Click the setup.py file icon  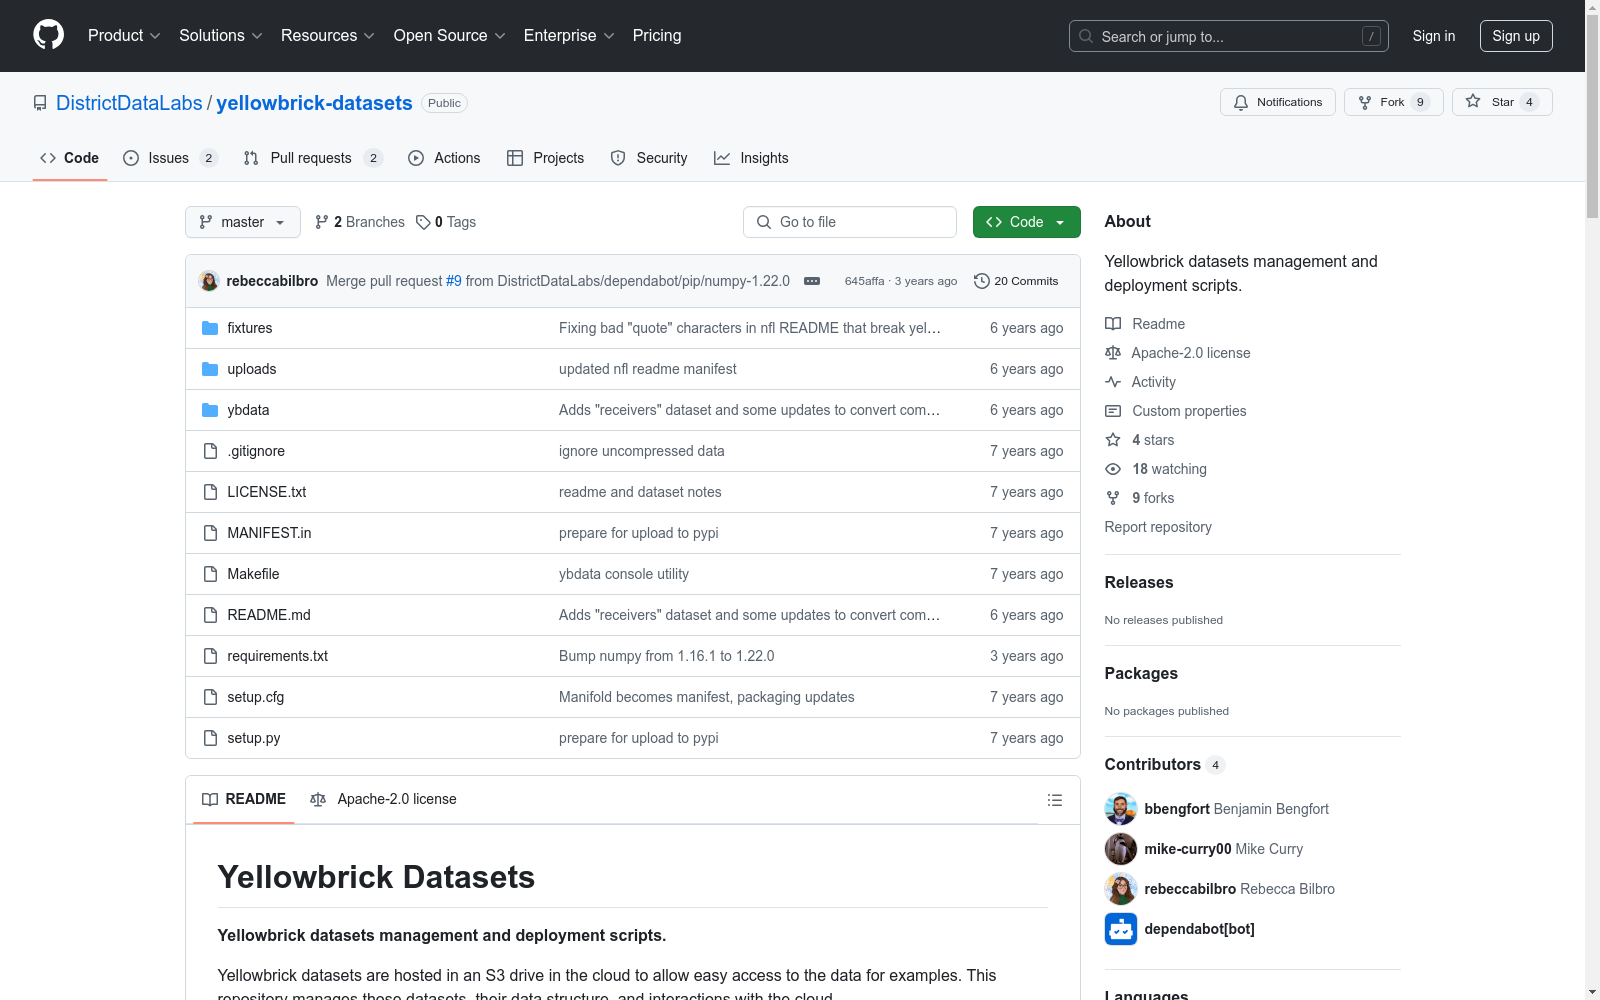click(x=210, y=738)
